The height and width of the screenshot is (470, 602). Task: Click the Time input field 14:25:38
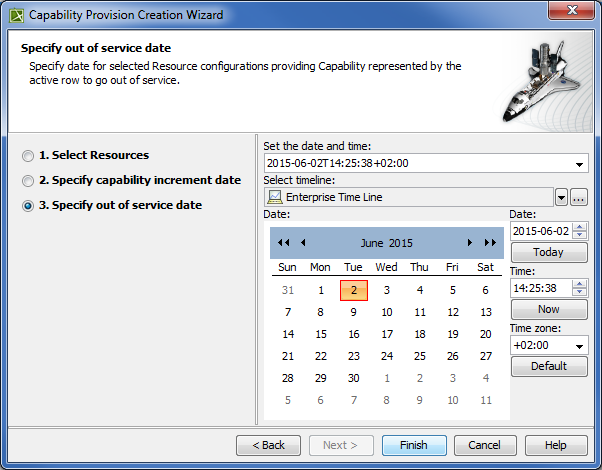click(x=541, y=288)
